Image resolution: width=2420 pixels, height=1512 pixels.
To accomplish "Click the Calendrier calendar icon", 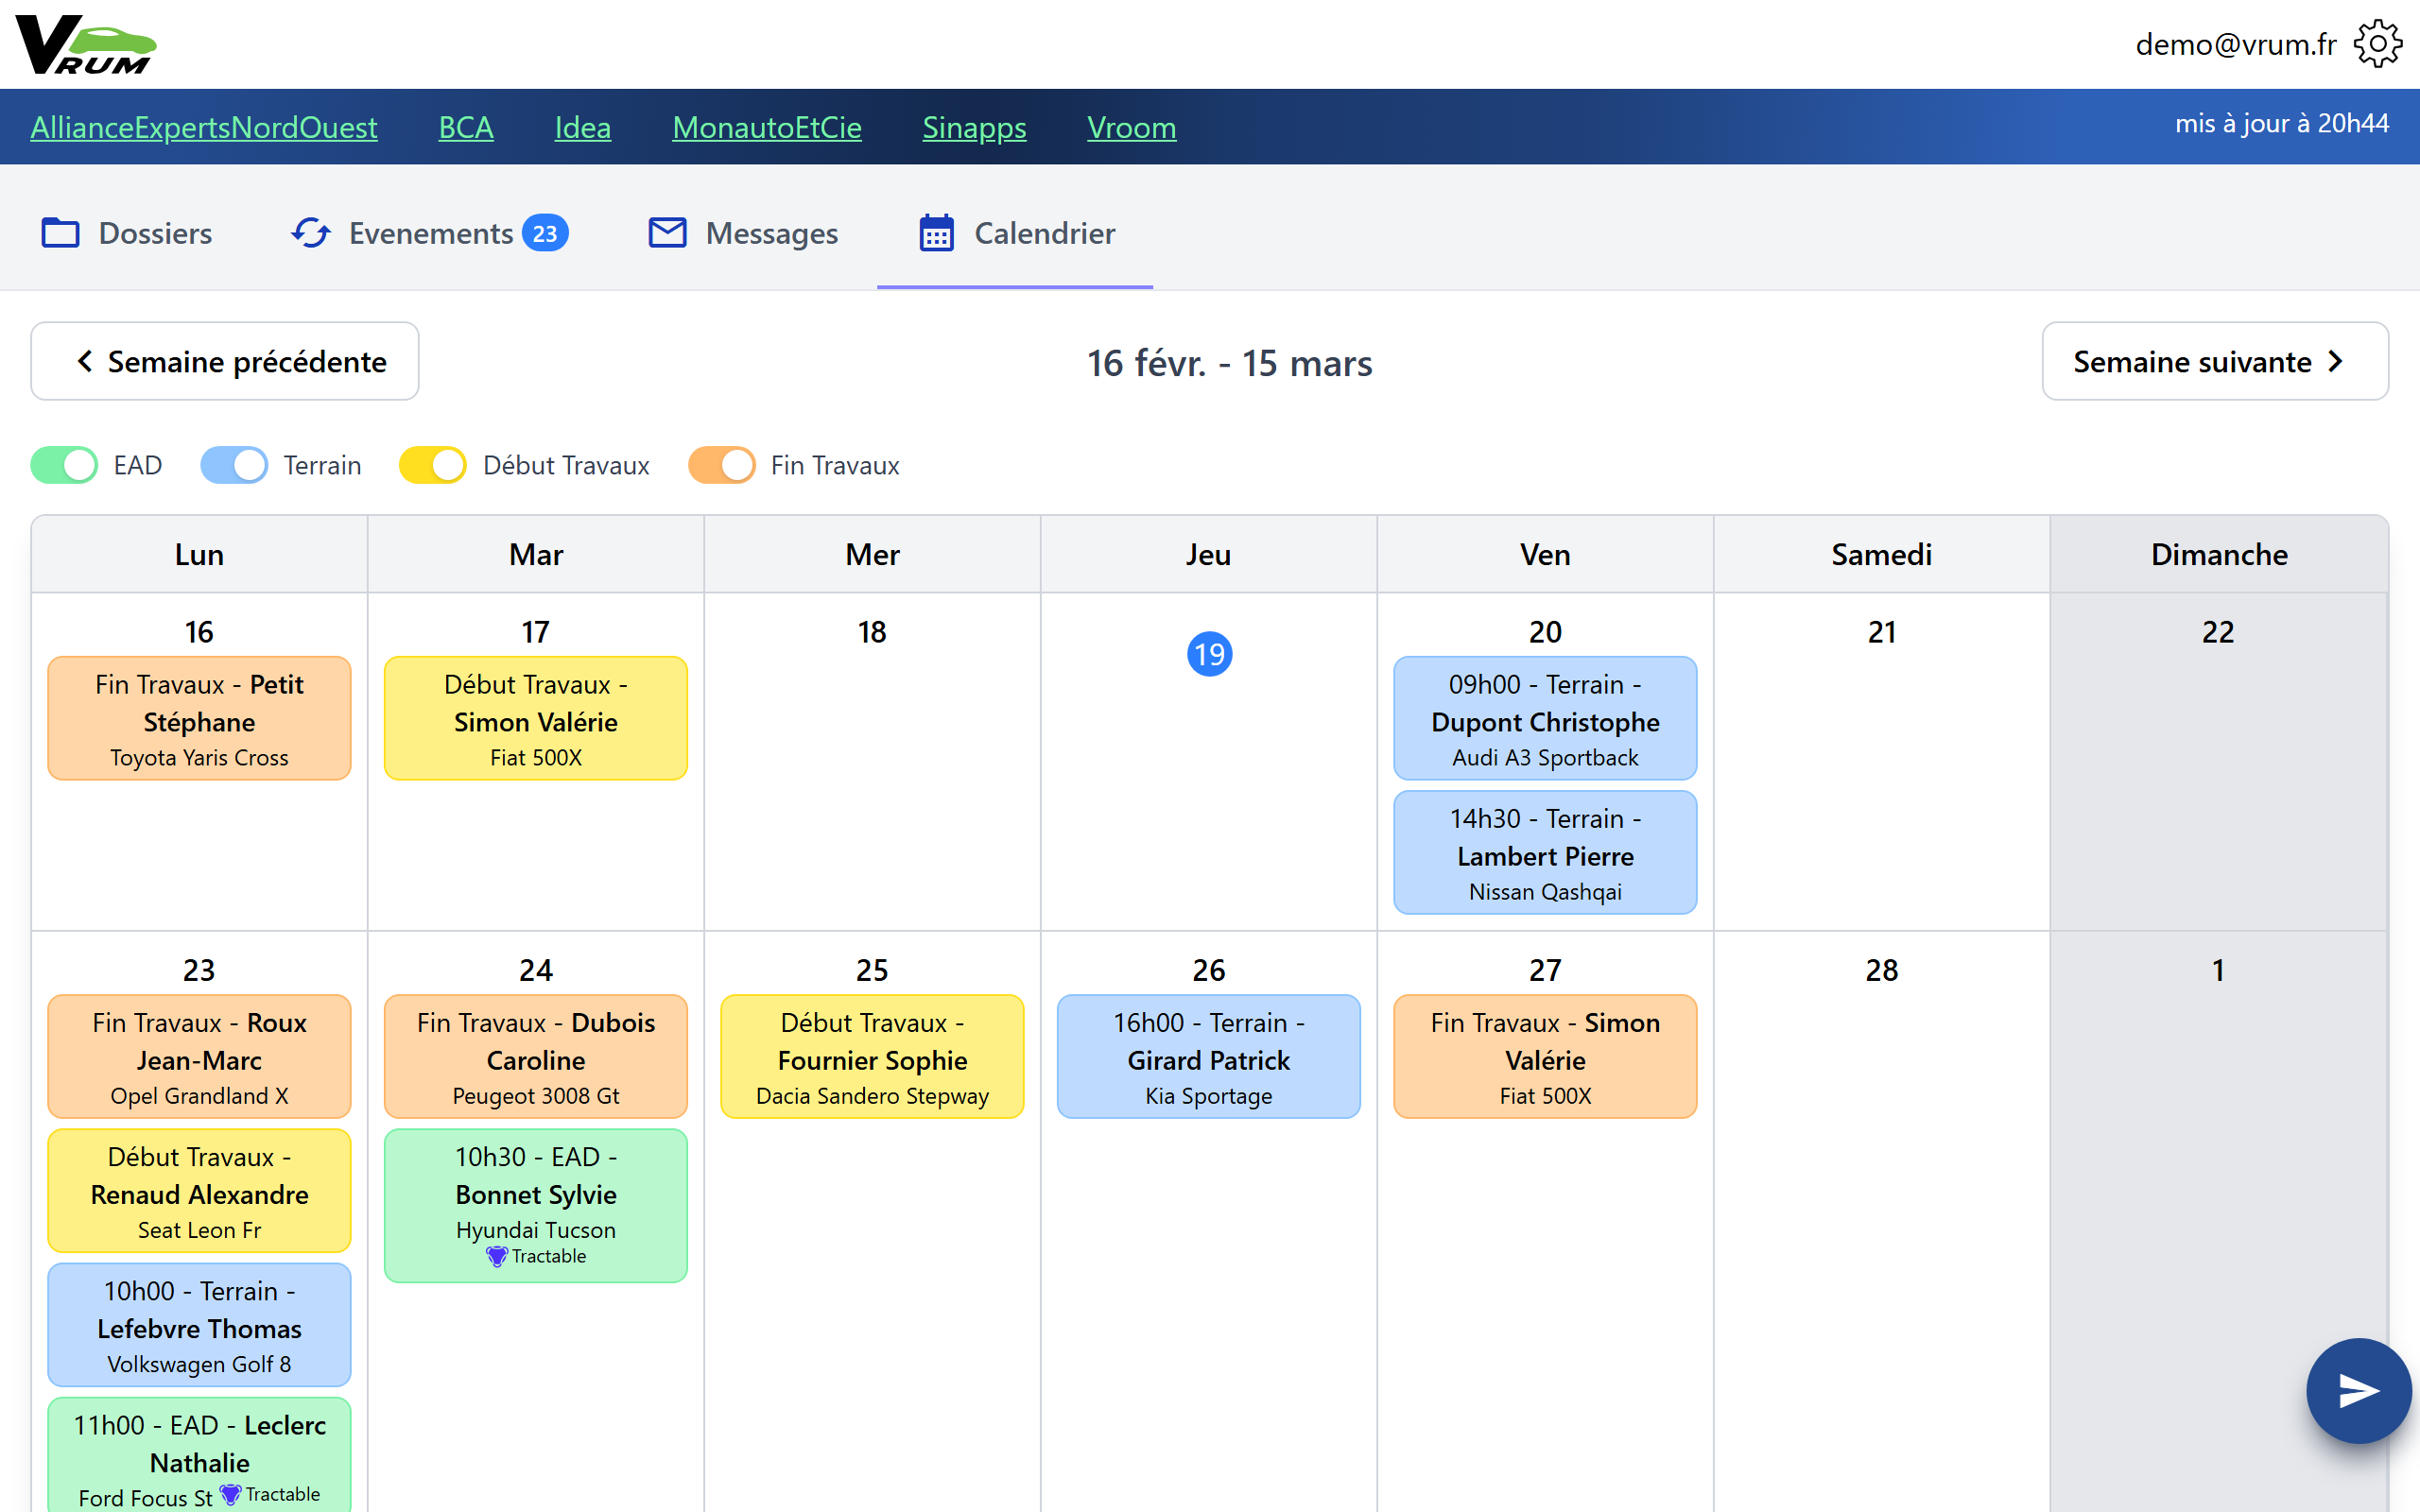I will point(935,233).
